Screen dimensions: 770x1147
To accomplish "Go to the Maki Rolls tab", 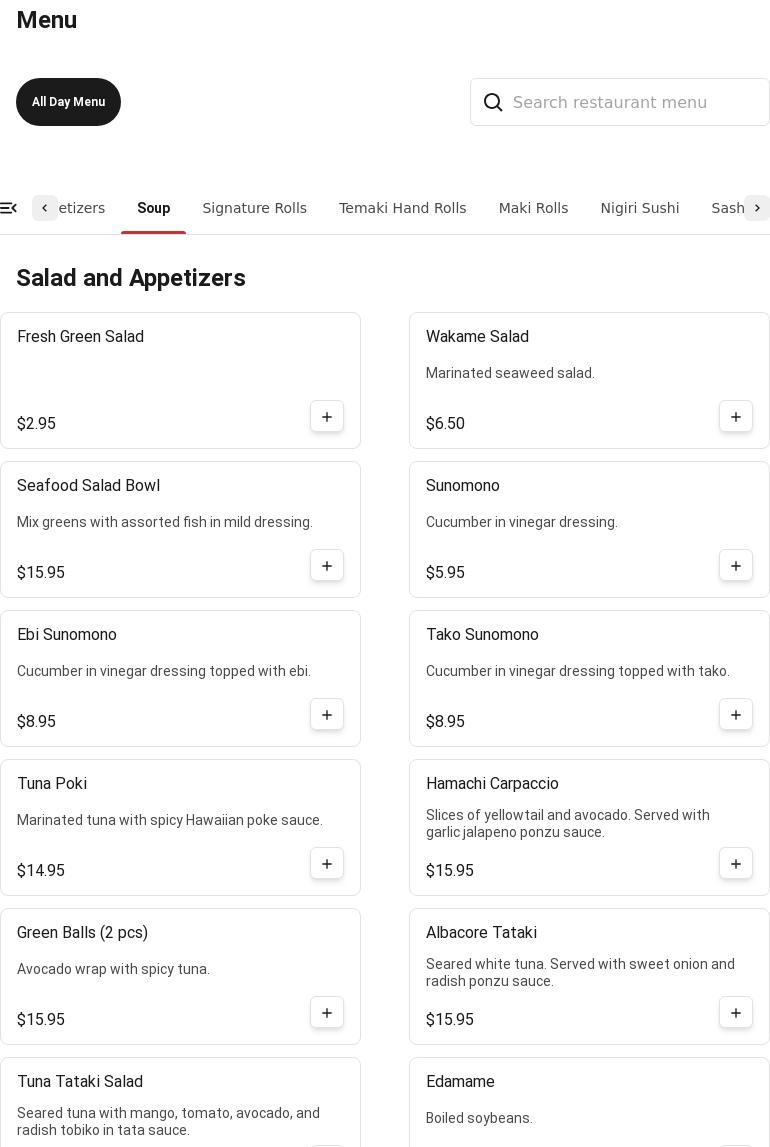I will click(533, 208).
